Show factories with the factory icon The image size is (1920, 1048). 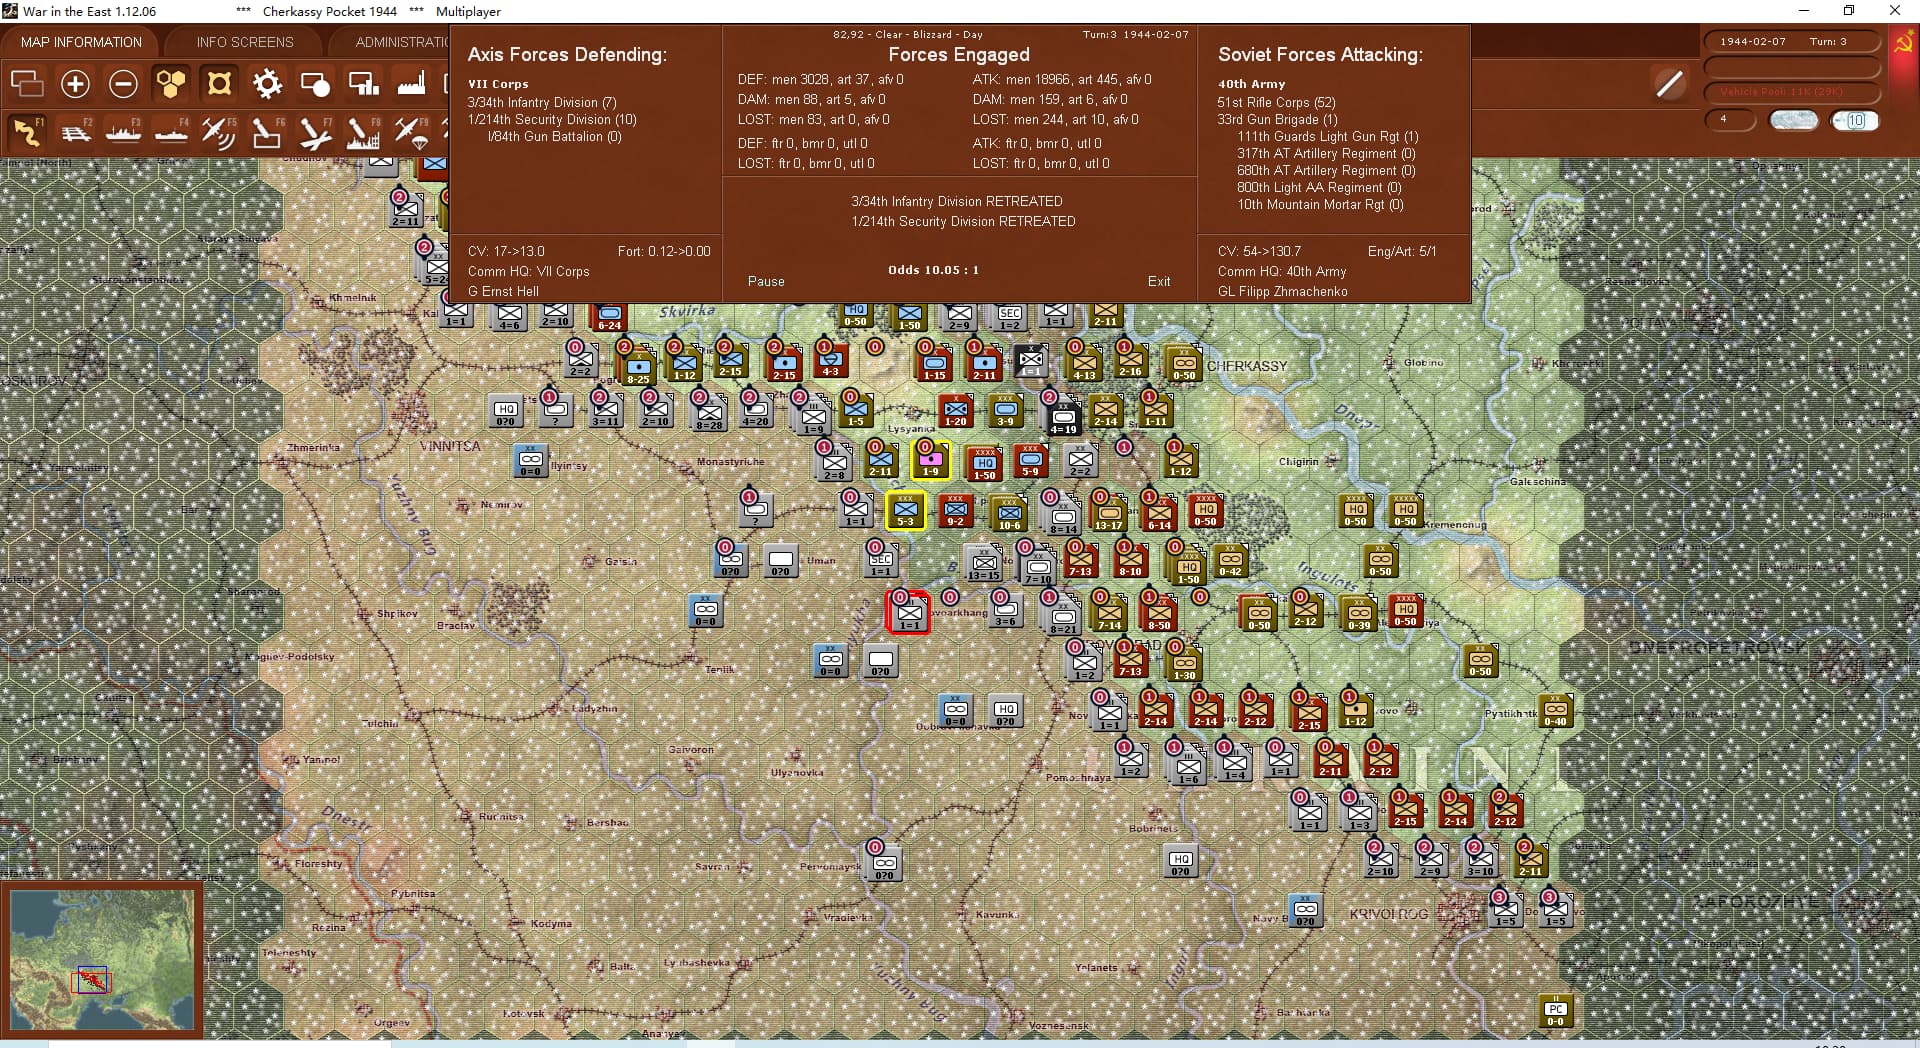point(411,83)
